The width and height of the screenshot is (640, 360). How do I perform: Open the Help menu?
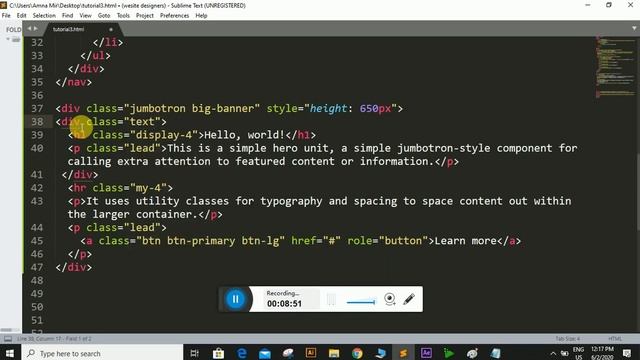tap(201, 16)
